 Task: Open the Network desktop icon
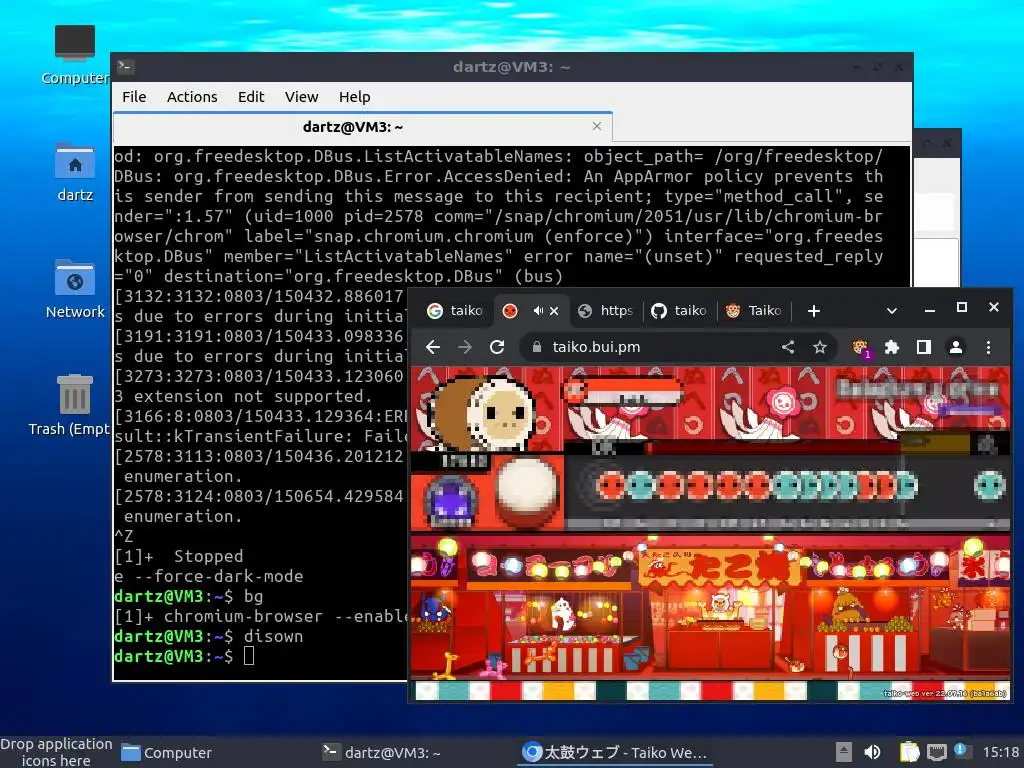click(74, 289)
